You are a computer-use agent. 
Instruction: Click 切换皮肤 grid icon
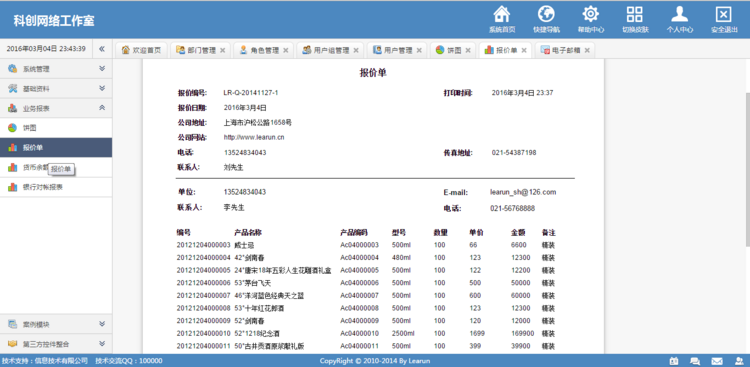tap(635, 14)
